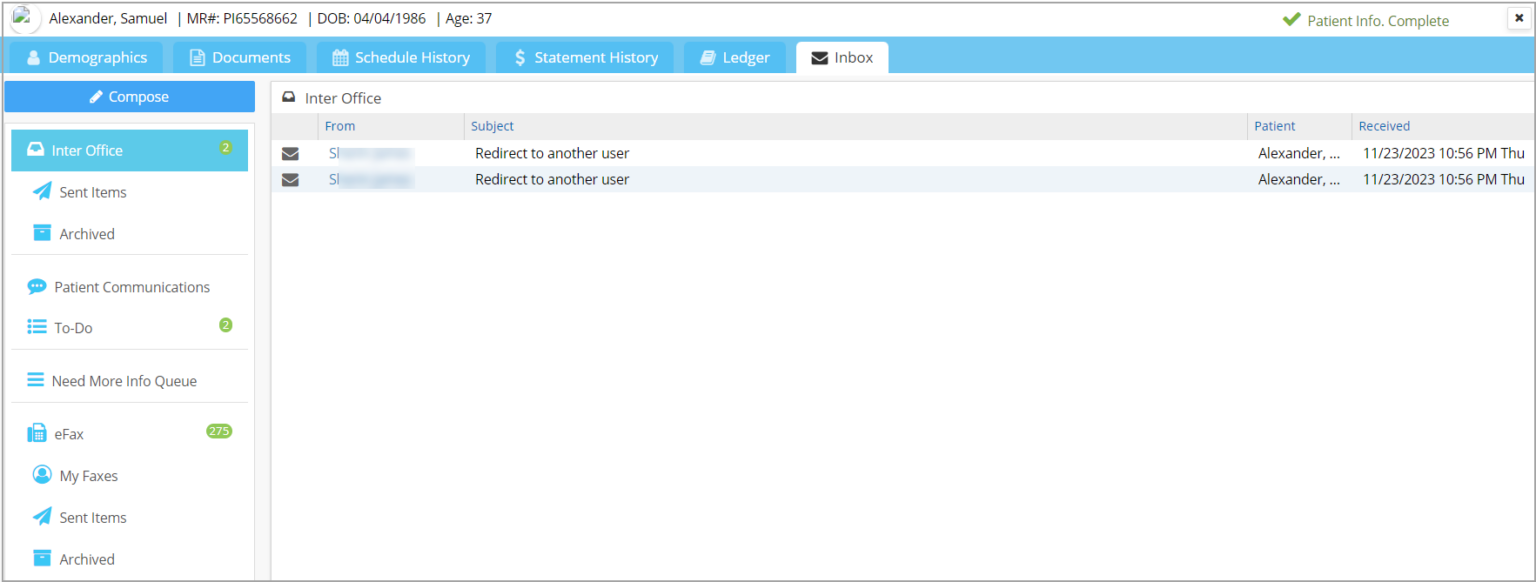The height and width of the screenshot is (582, 1536).
Task: Click the Compose button
Action: pos(129,96)
